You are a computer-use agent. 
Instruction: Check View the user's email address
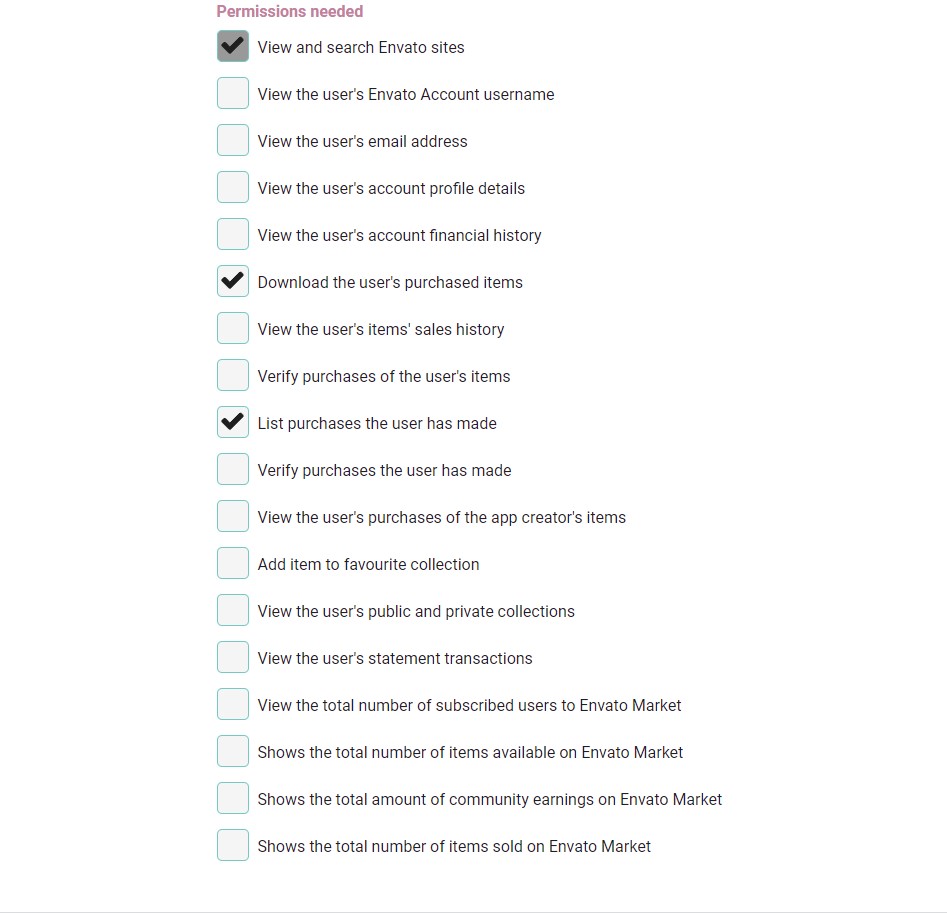click(233, 141)
